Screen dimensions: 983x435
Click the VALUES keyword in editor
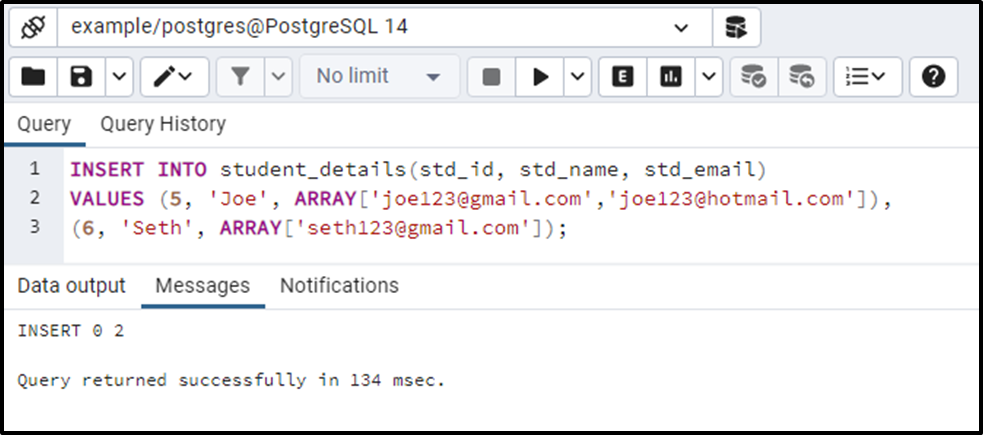pos(107,199)
